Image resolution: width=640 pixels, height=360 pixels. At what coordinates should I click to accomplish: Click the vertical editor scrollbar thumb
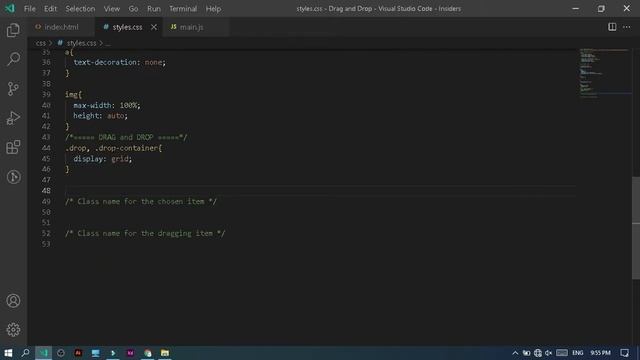pyautogui.click(x=636, y=228)
